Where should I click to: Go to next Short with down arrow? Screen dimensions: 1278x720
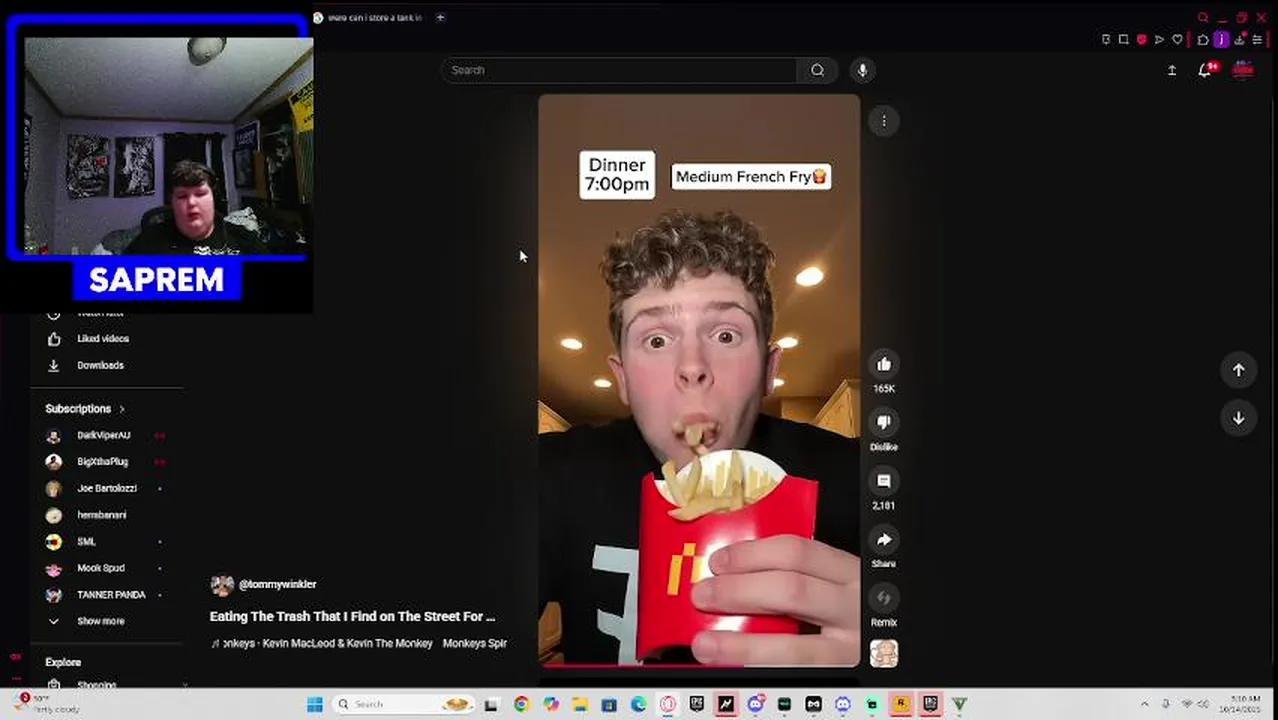coord(1238,418)
